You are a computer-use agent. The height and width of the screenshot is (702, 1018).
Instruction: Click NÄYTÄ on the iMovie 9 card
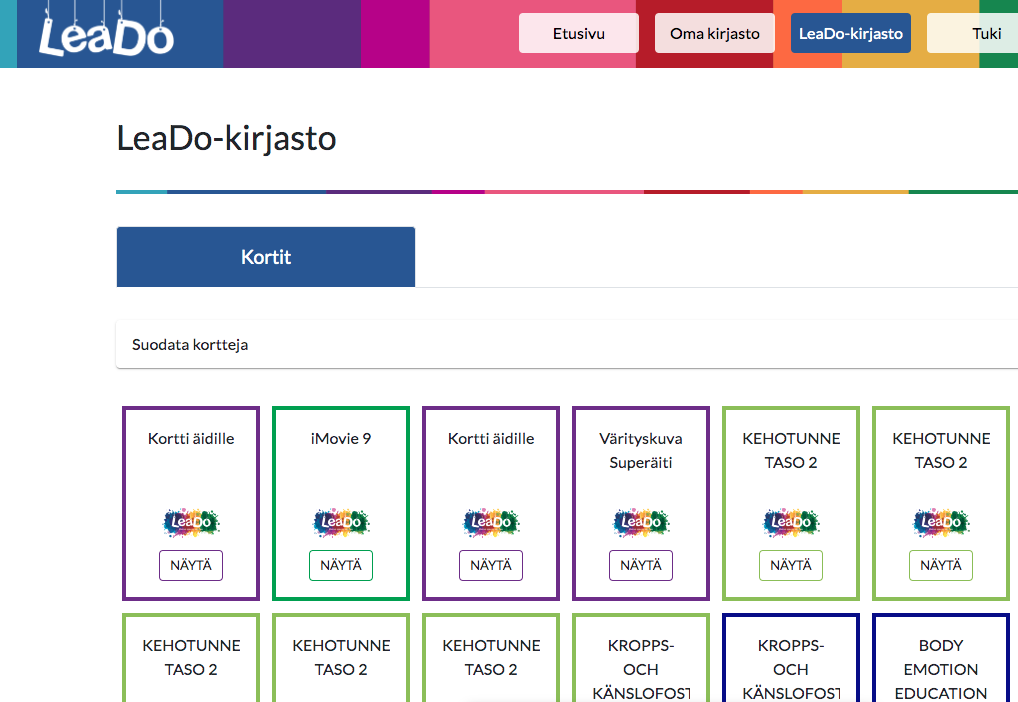[341, 565]
